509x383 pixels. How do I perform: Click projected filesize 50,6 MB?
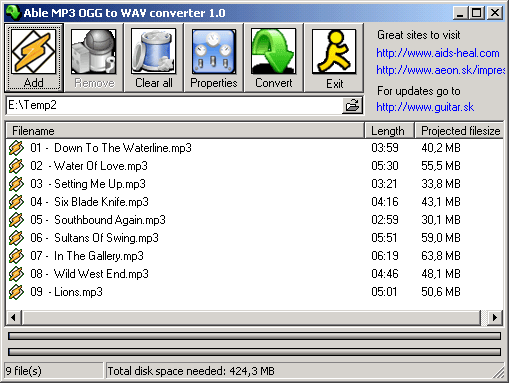click(x=441, y=292)
